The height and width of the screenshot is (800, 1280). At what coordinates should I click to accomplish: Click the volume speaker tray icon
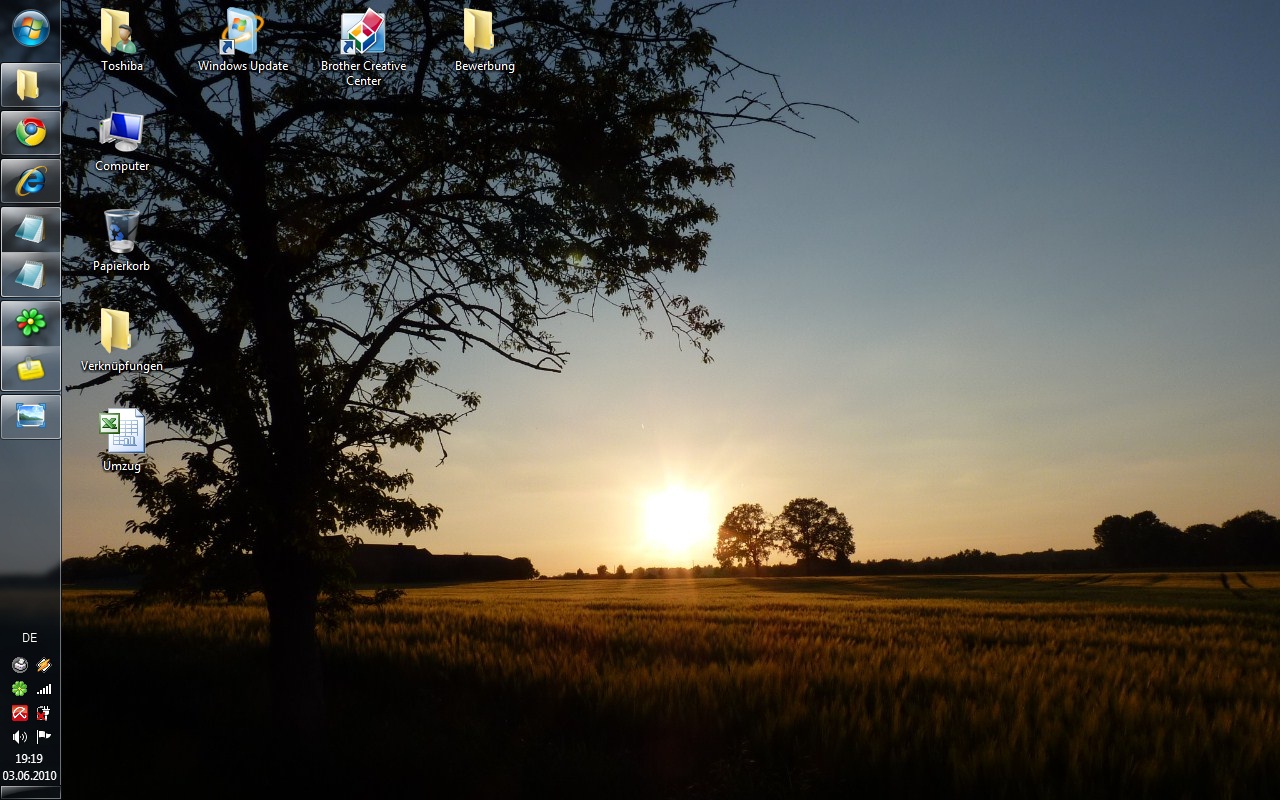(x=19, y=737)
